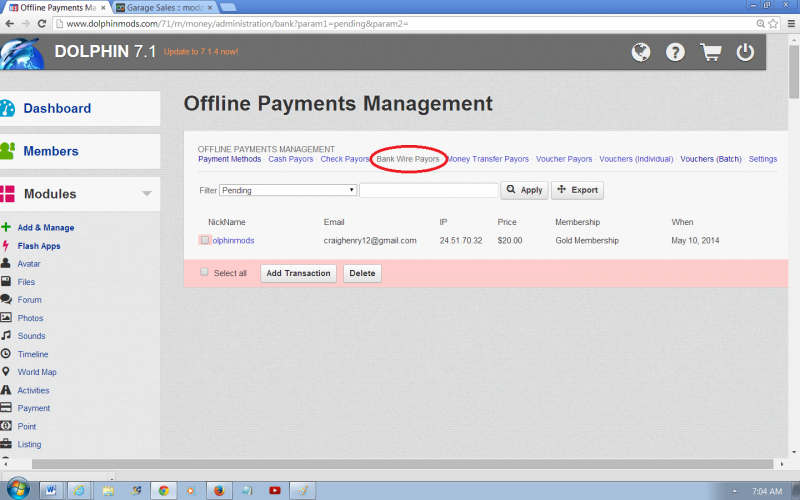Click the green Members icon

[x=7, y=151]
